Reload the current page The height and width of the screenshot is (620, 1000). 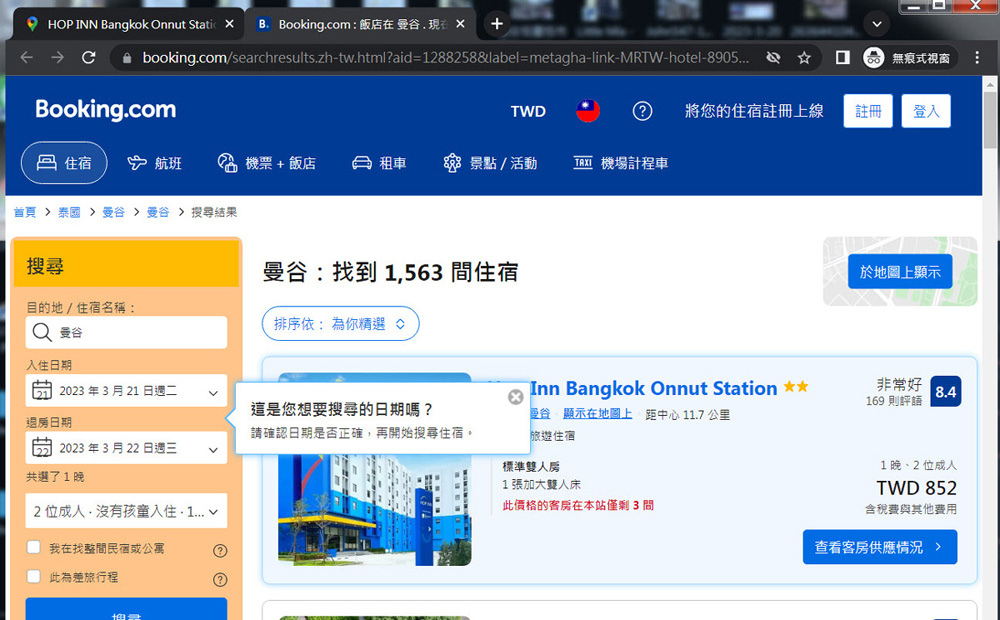89,57
